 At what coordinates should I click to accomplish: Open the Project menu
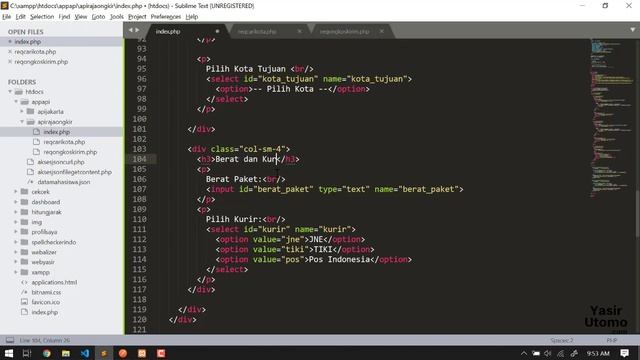point(137,17)
